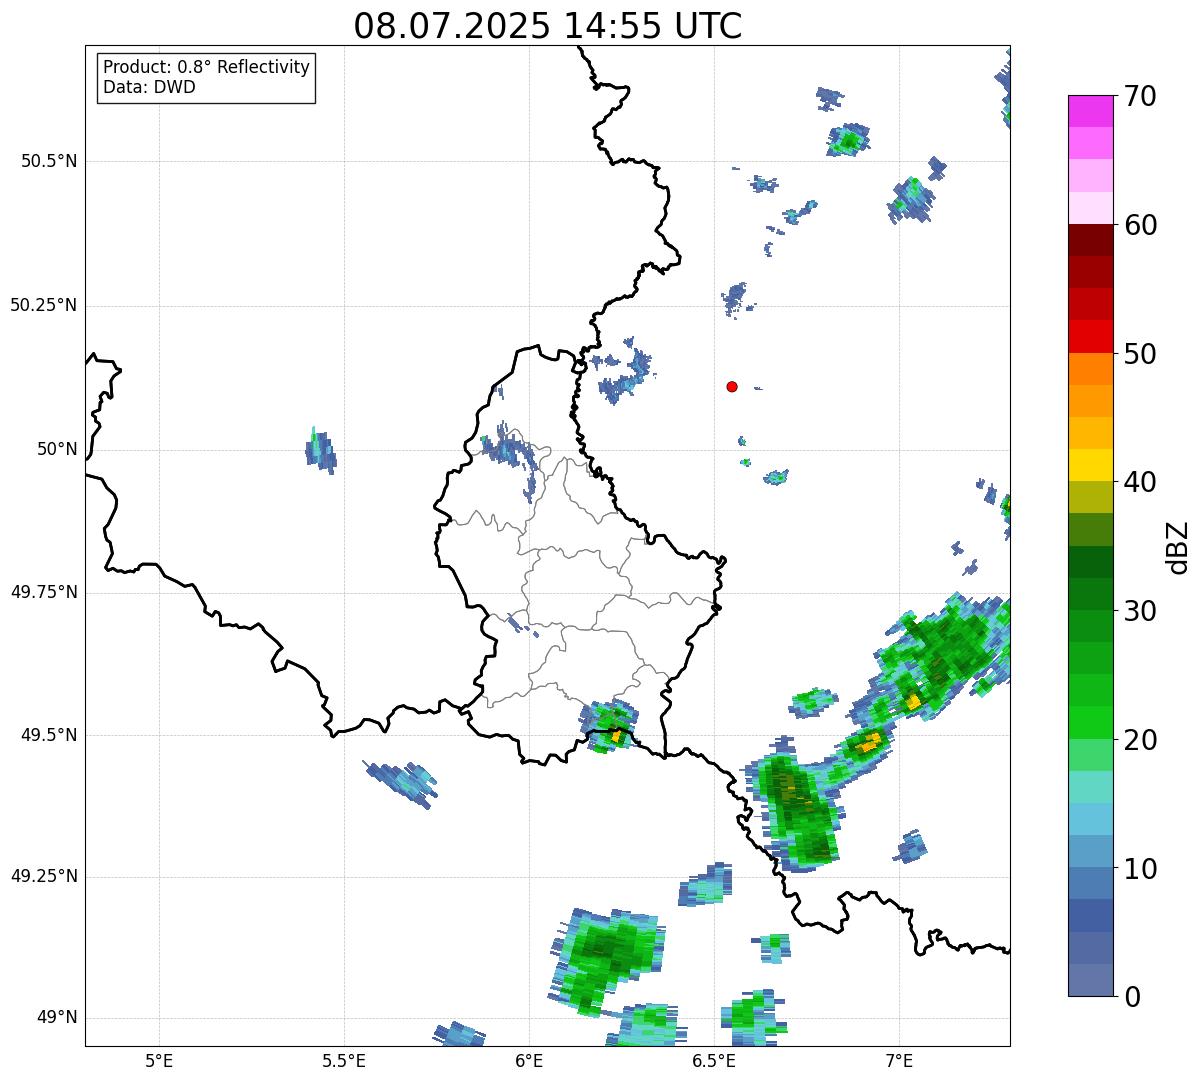Click the '6.5°E' longitude label
This screenshot has height=1081, width=1202.
[x=714, y=1061]
